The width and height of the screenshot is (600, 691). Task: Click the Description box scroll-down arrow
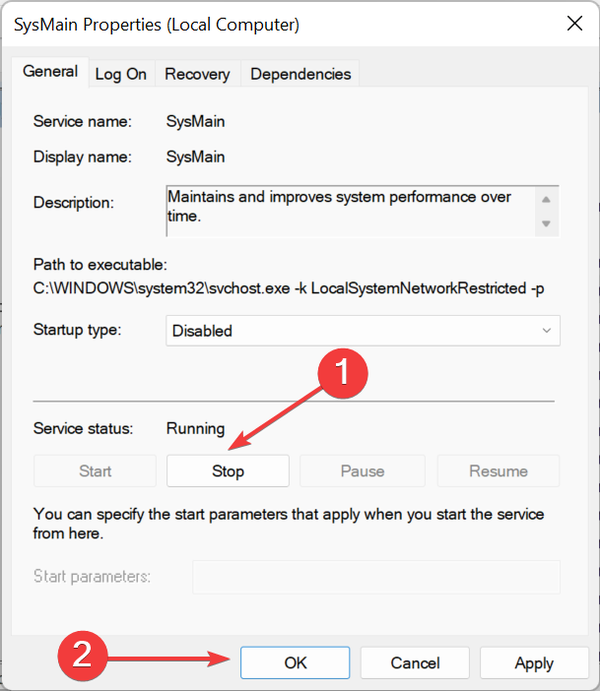pyautogui.click(x=546, y=223)
